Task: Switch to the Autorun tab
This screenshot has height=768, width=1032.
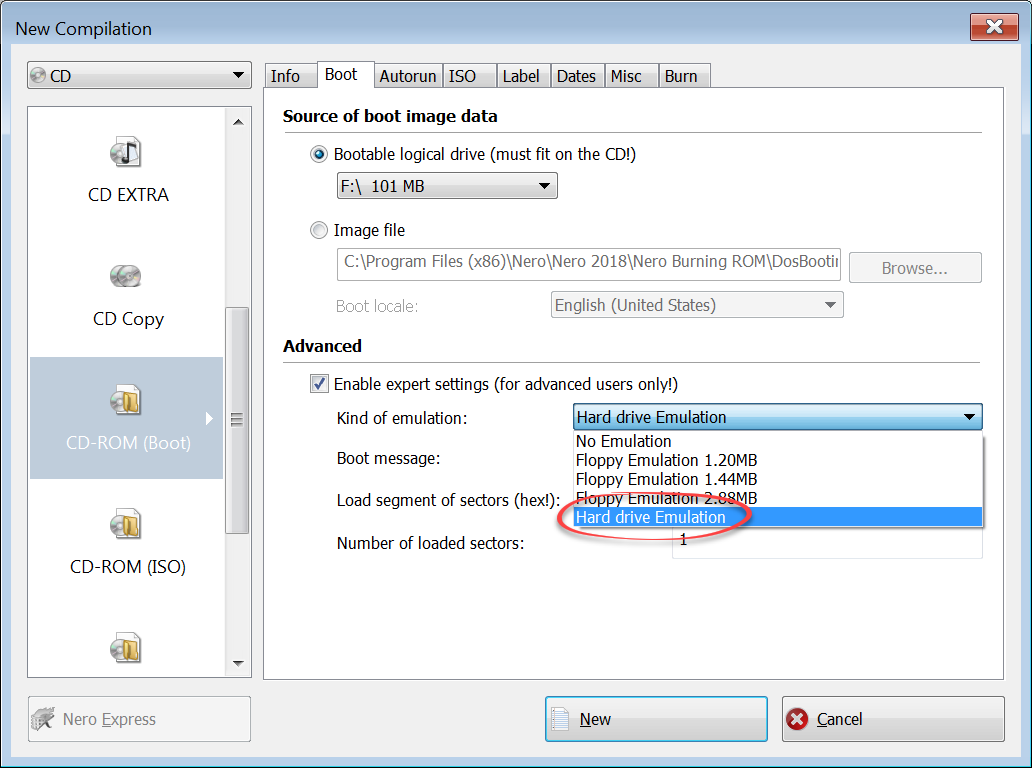Action: (408, 76)
